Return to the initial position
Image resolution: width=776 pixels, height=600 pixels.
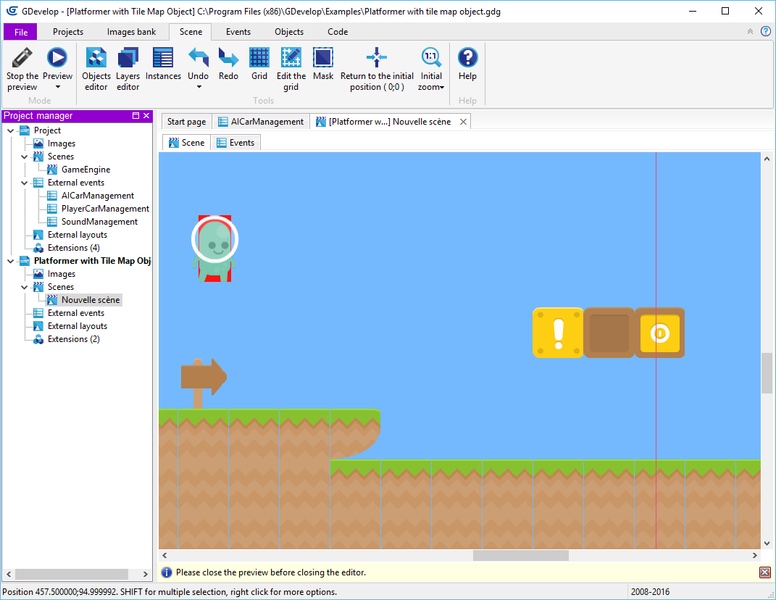376,58
